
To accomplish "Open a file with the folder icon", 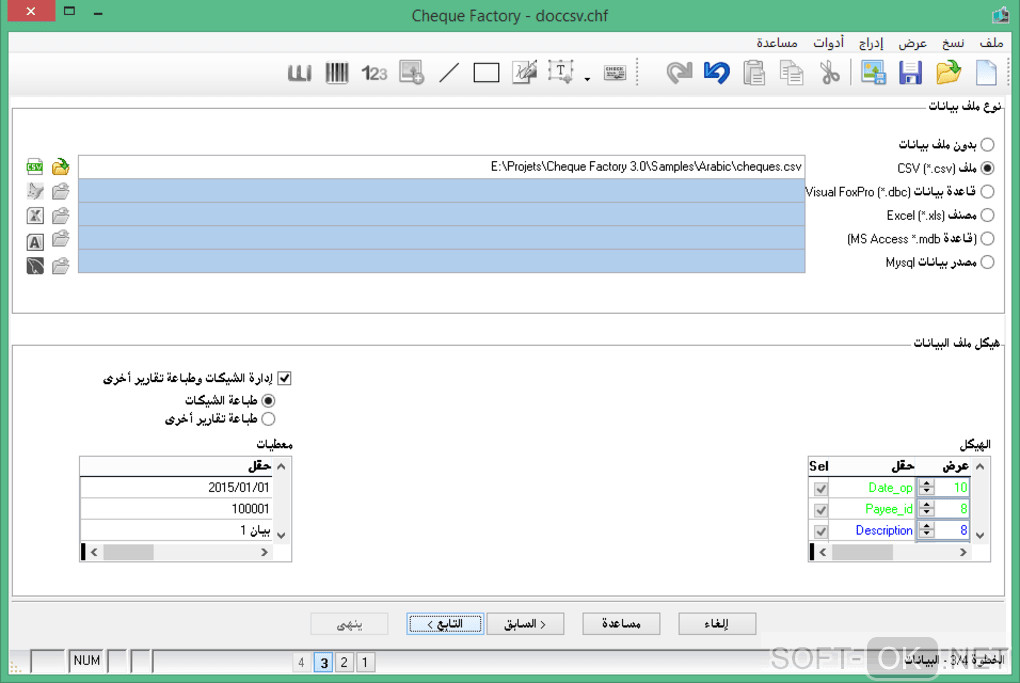I will (x=948, y=72).
